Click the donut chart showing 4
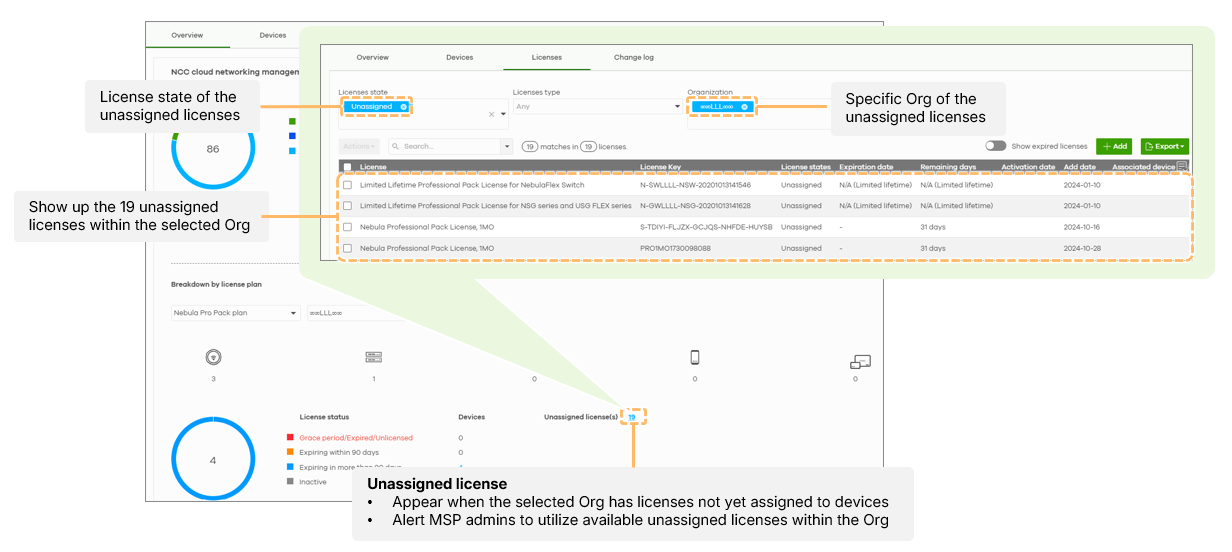Screen dimensions: 1232x552 click(x=212, y=460)
